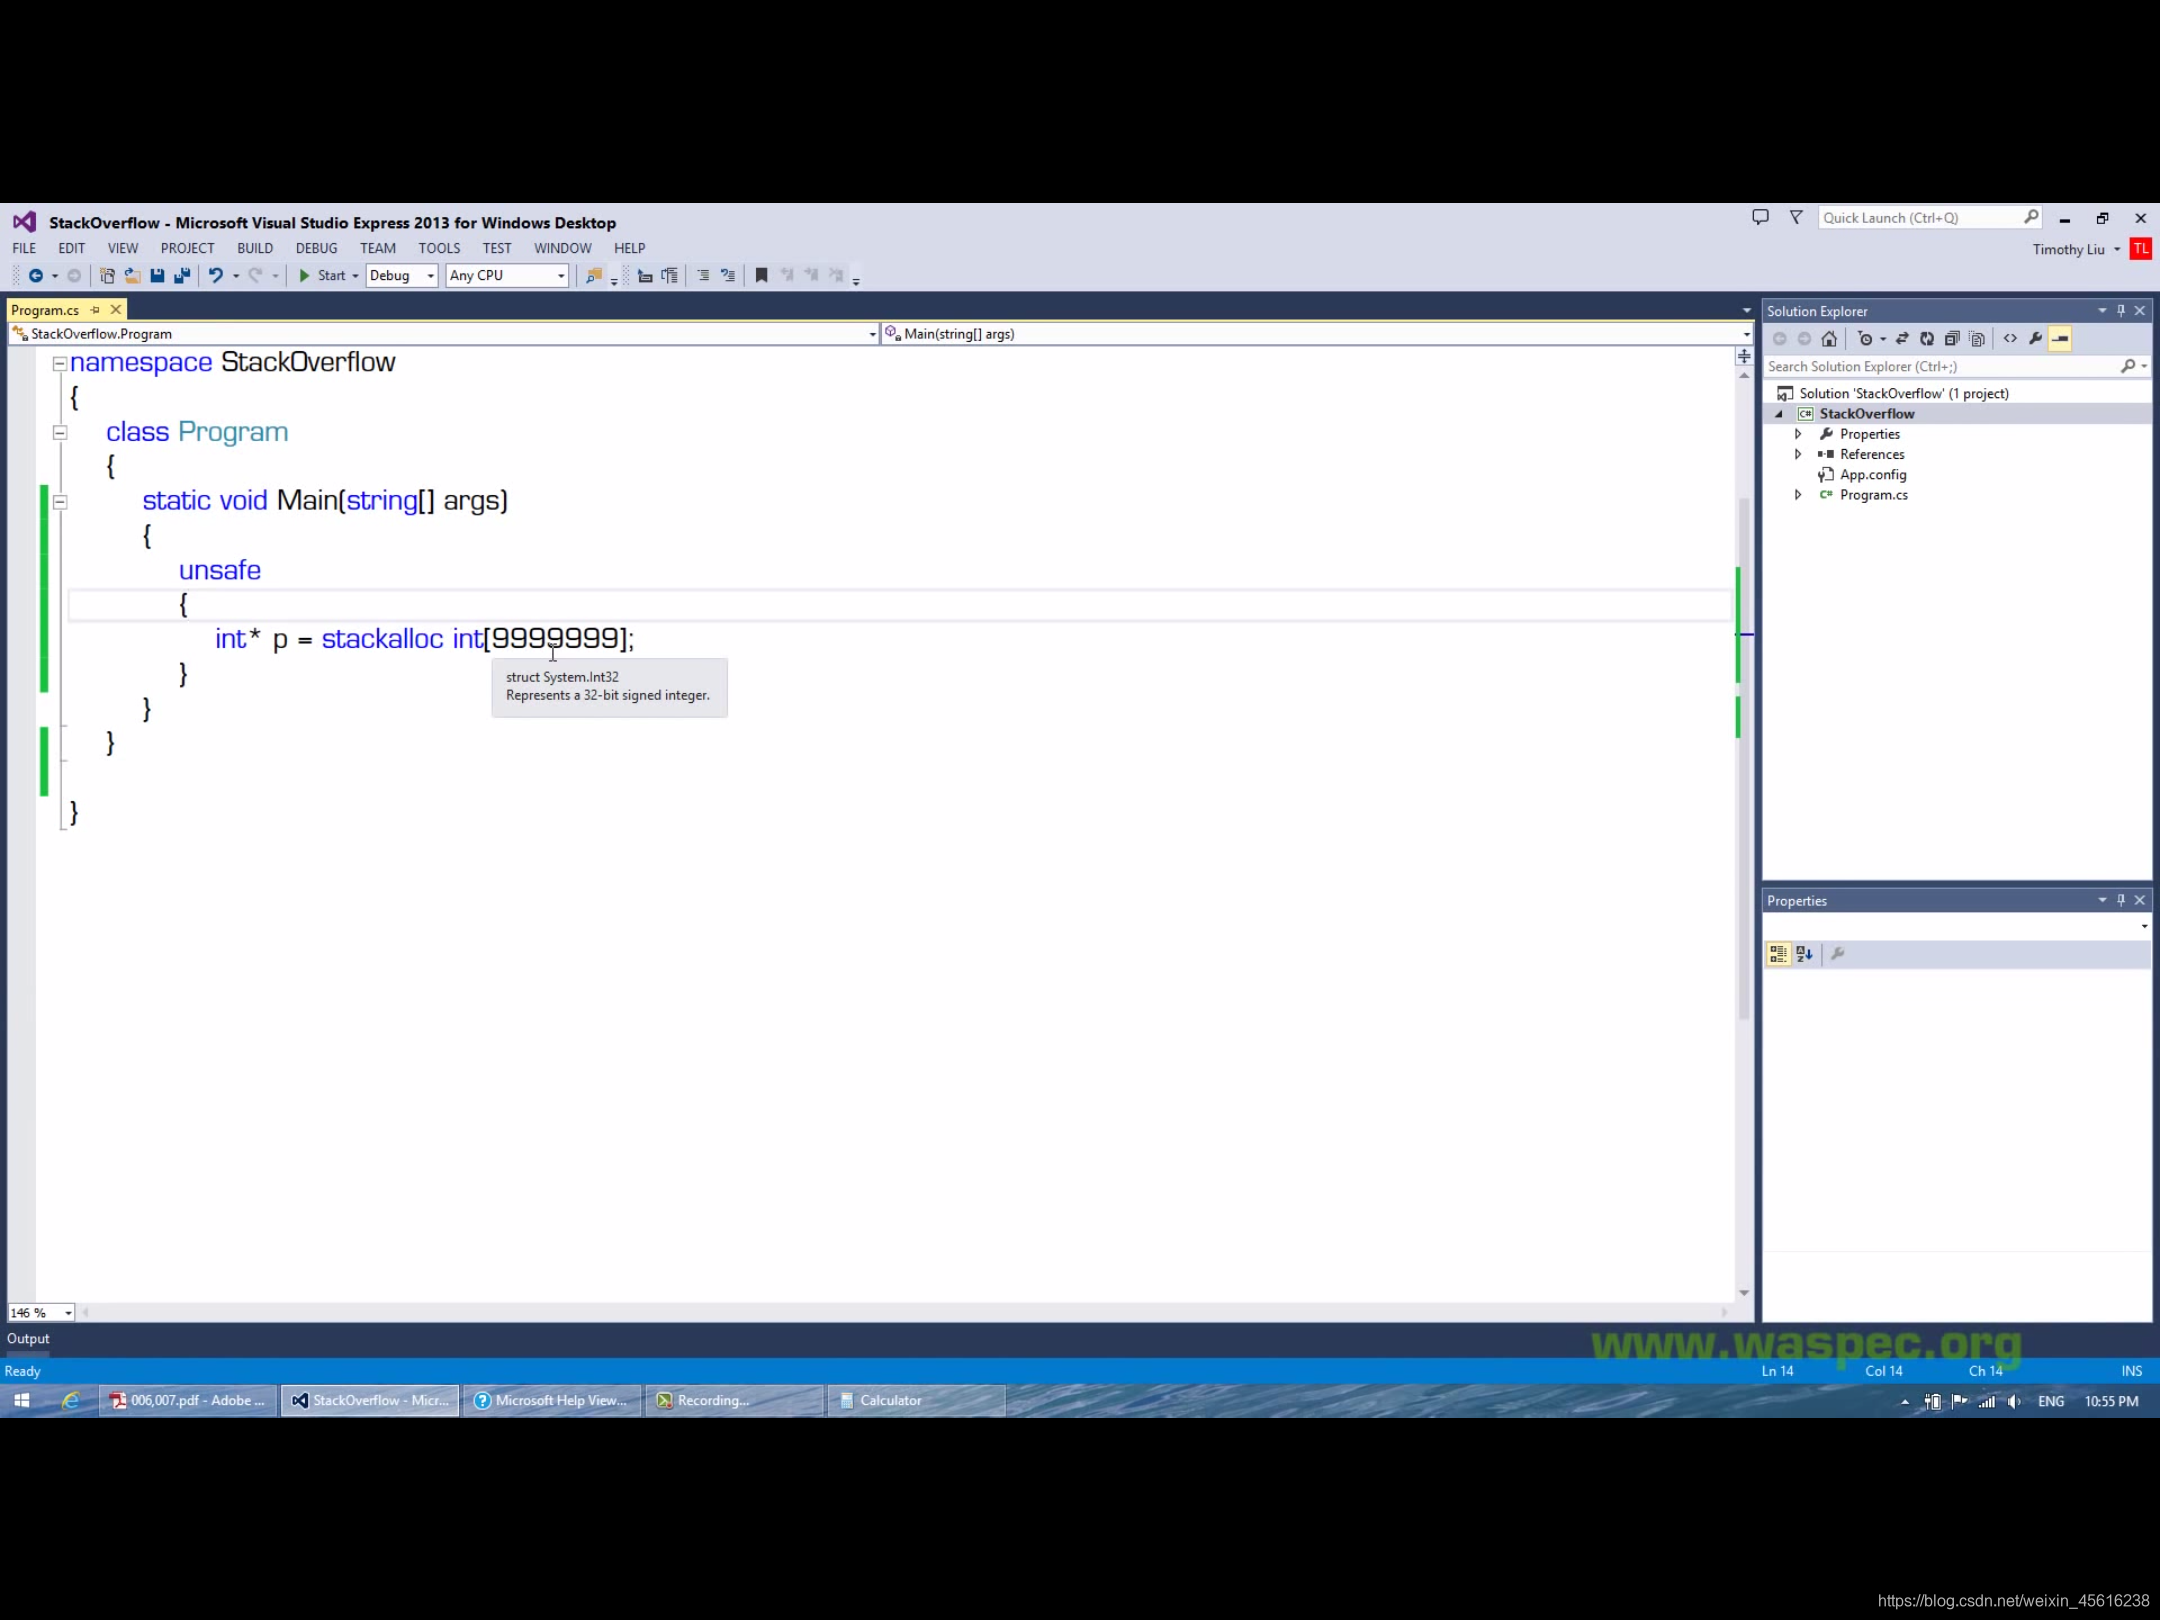Viewport: 2160px width, 1620px height.
Task: Switch to Microsoft Help Viewer in taskbar
Action: click(551, 1401)
